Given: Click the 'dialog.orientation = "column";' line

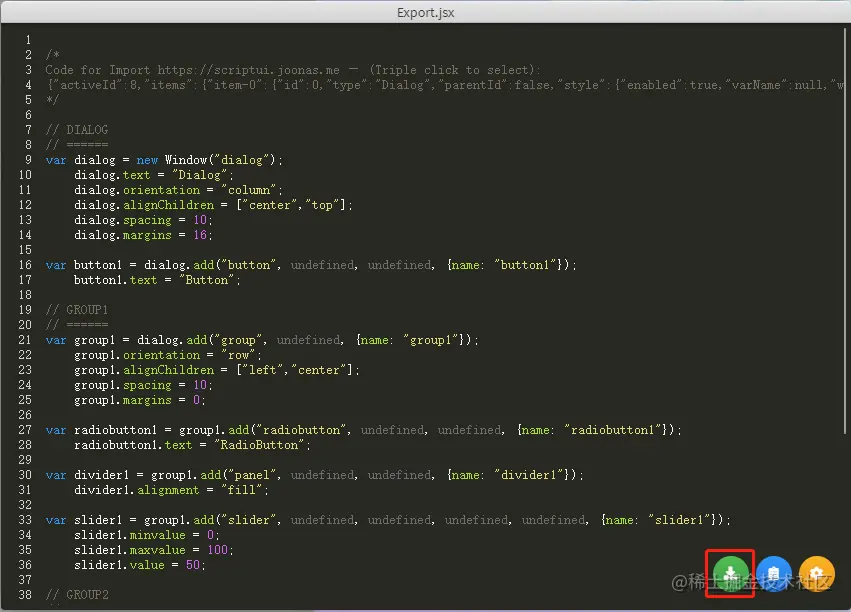Looking at the screenshot, I should coord(178,190).
